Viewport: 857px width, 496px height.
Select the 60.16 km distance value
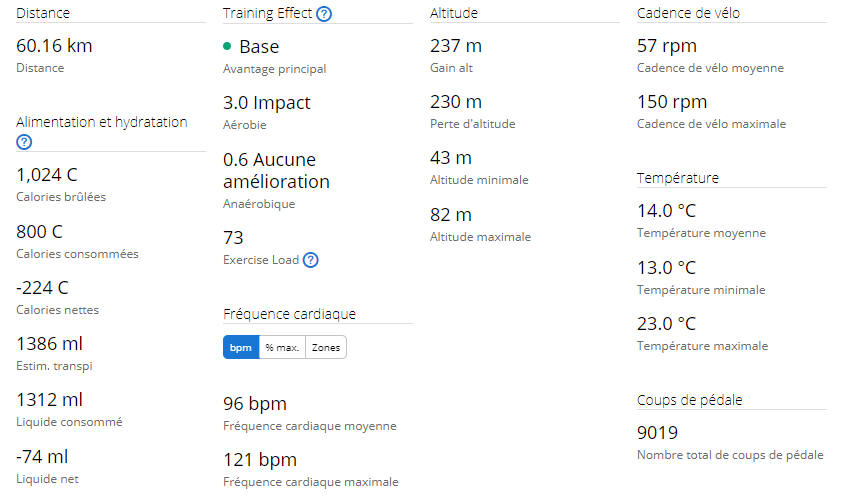[54, 46]
